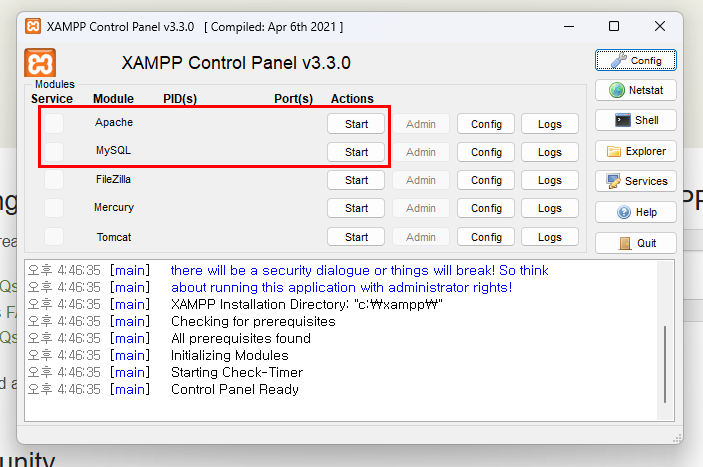This screenshot has height=467, width=703.
Task: Start the Apache module
Action: [356, 124]
